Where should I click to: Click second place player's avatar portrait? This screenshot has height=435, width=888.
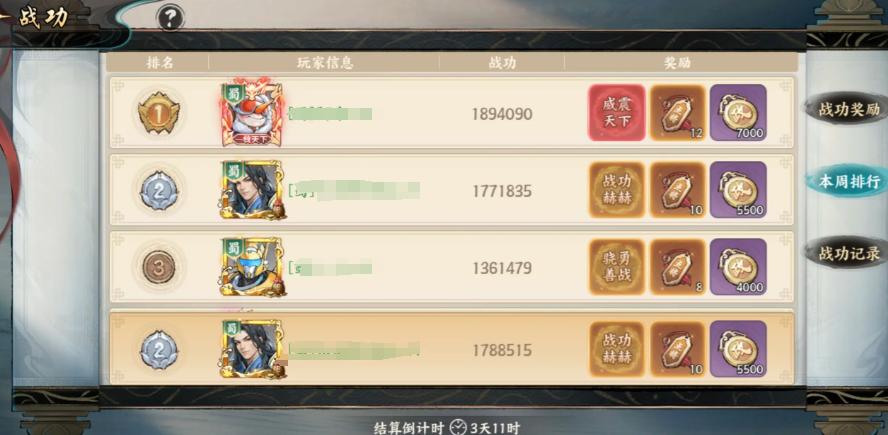tap(252, 190)
